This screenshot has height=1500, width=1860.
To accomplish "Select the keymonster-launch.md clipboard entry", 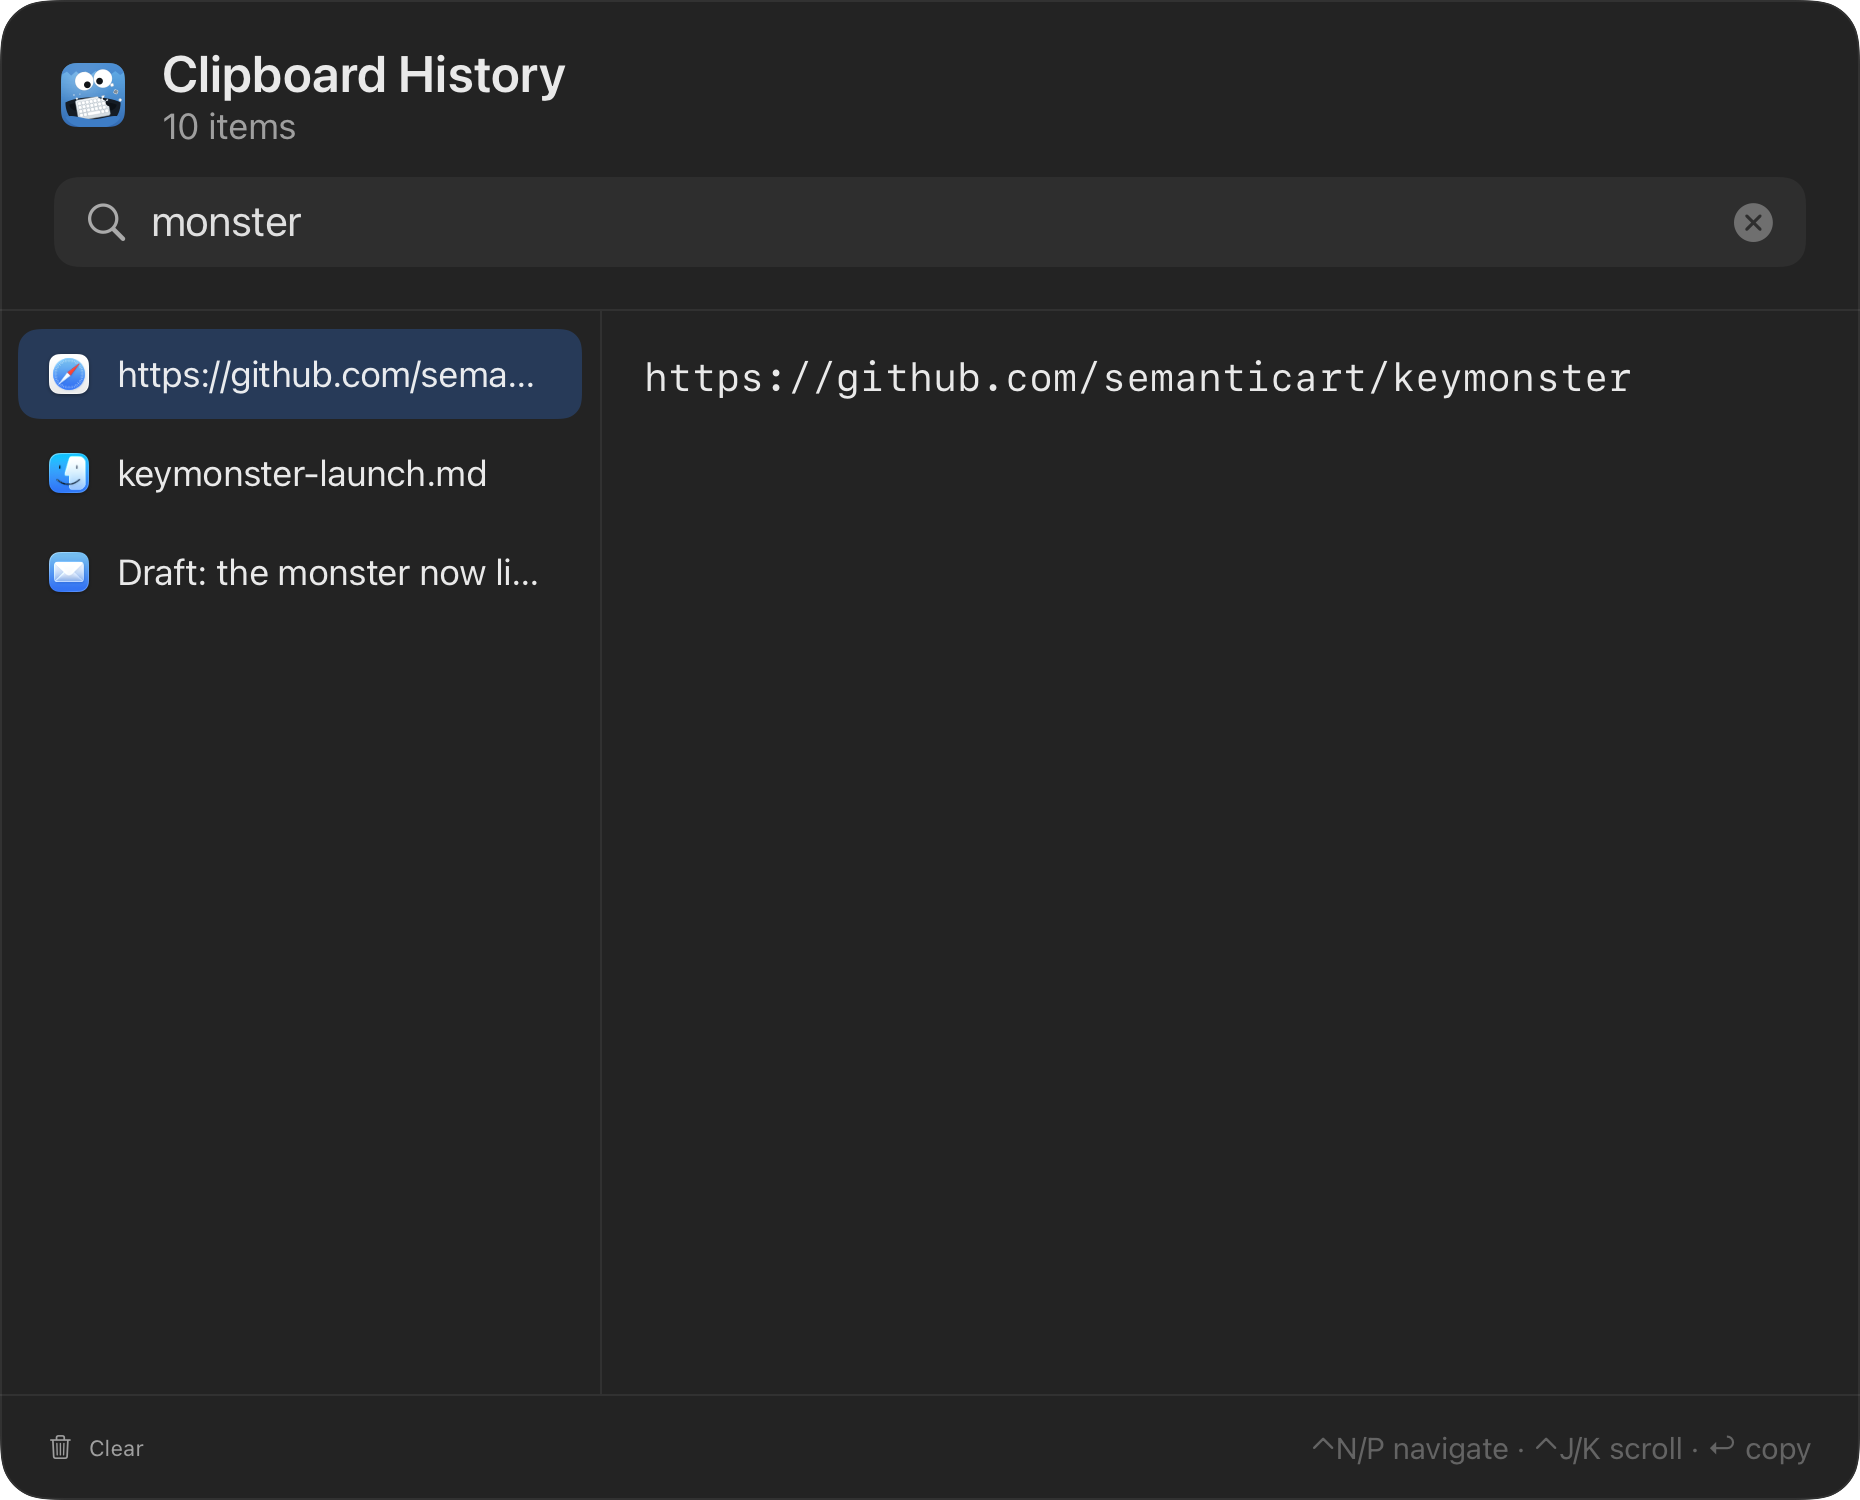I will (300, 473).
